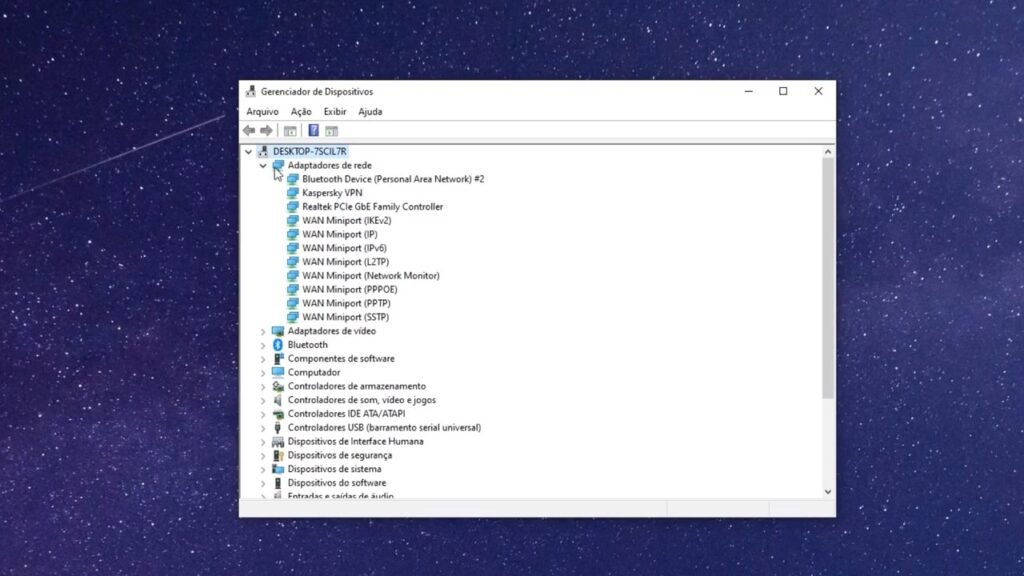Click the vertical scrollbar thumb
Screen dimensions: 1024x576
[x=828, y=278]
